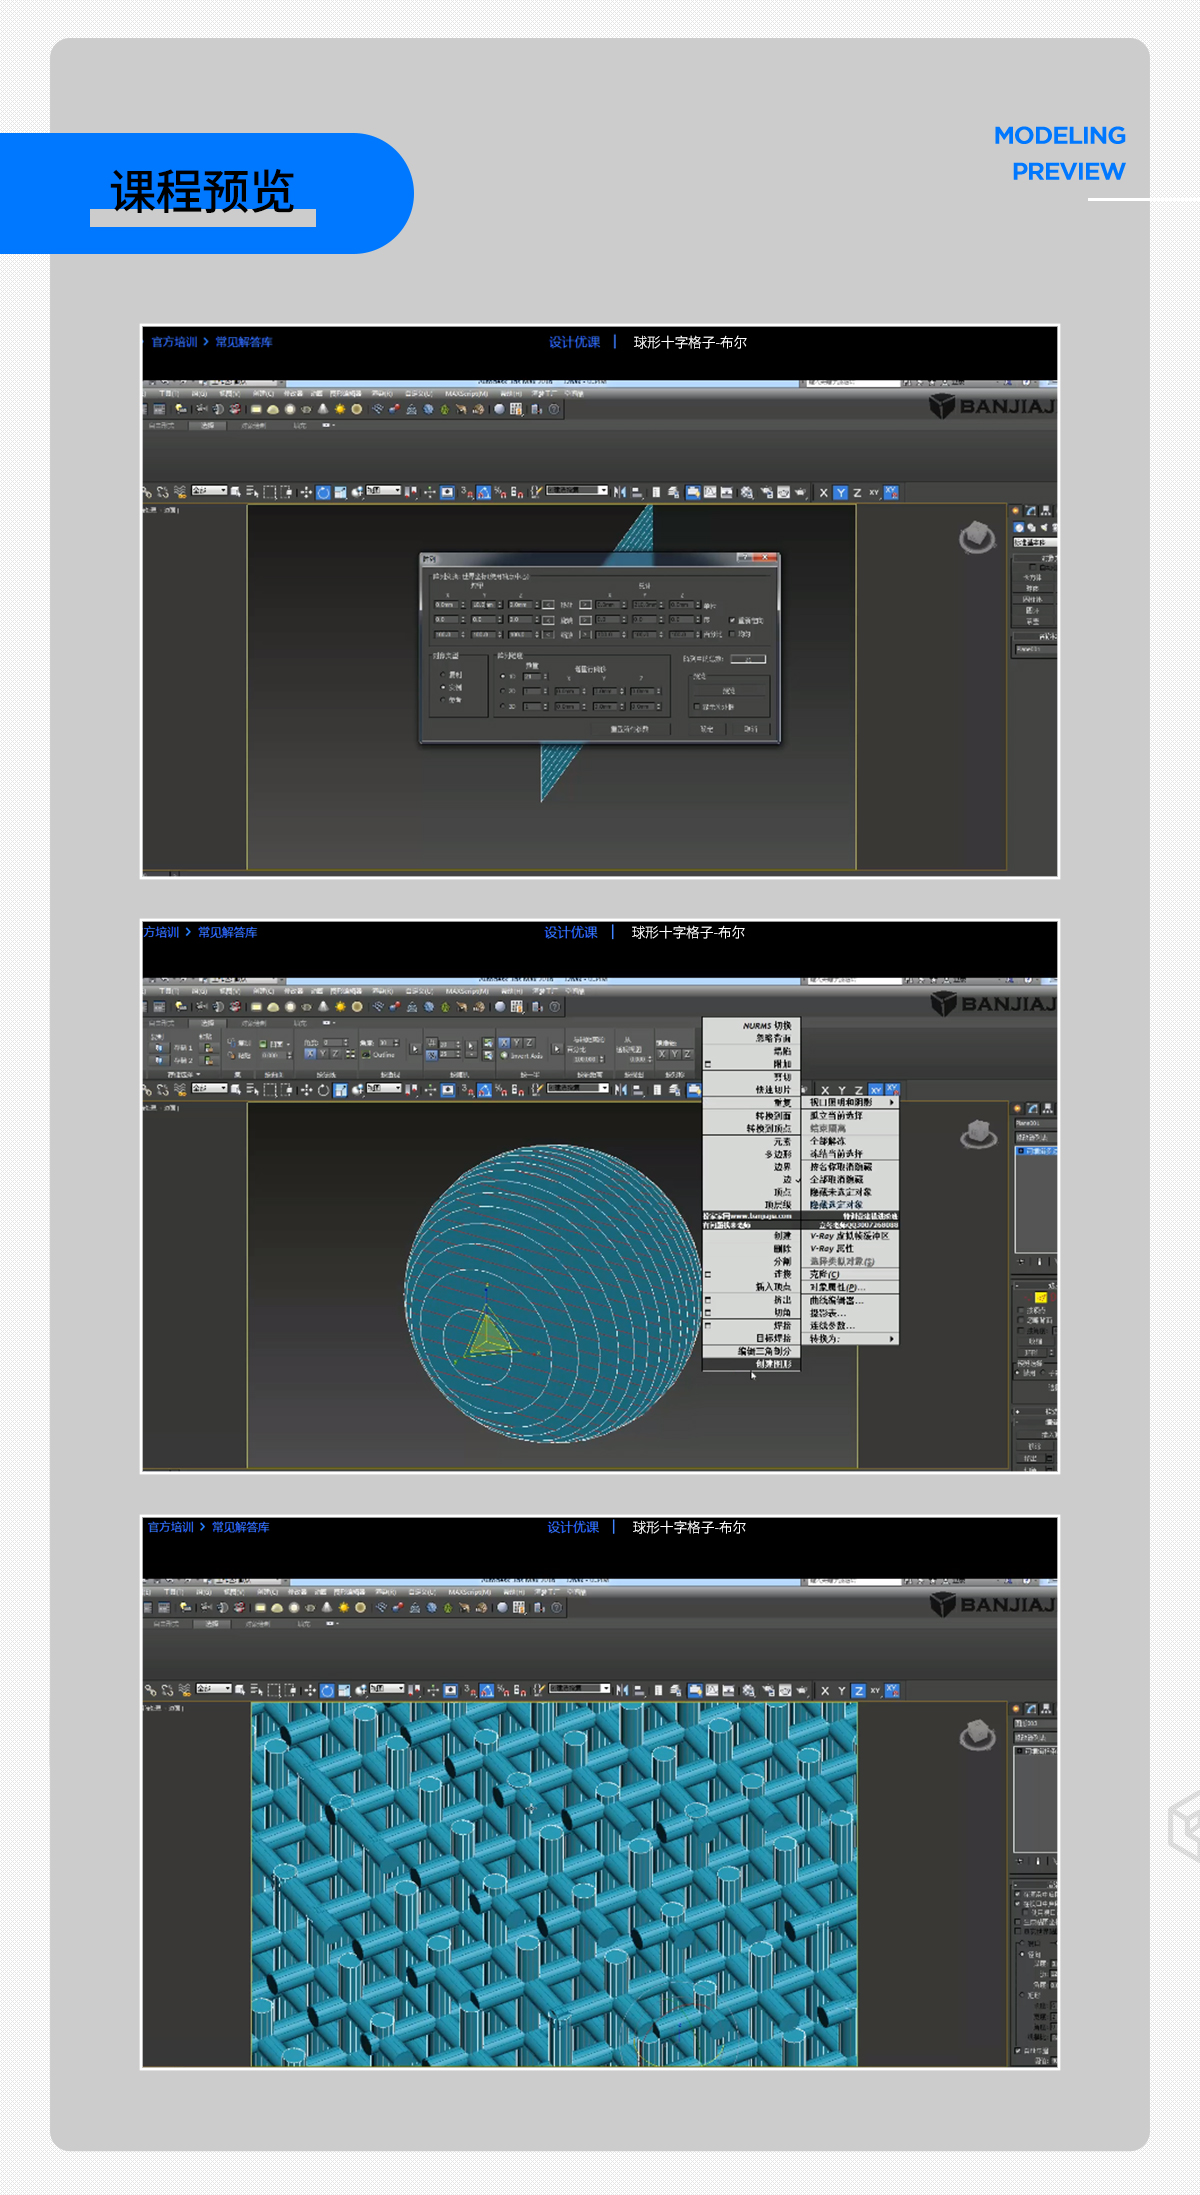Click Create panel tab in middle screenshot
Image resolution: width=1200 pixels, height=2195 pixels.
click(x=1017, y=1108)
